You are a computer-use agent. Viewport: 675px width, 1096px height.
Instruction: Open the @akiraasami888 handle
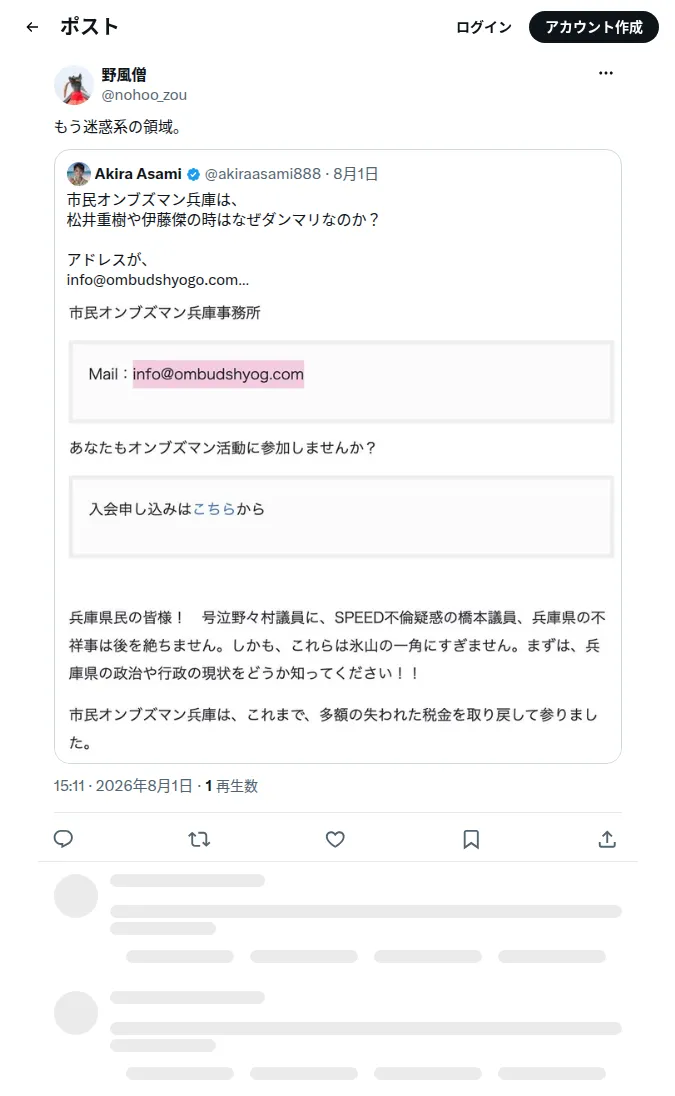tap(263, 173)
